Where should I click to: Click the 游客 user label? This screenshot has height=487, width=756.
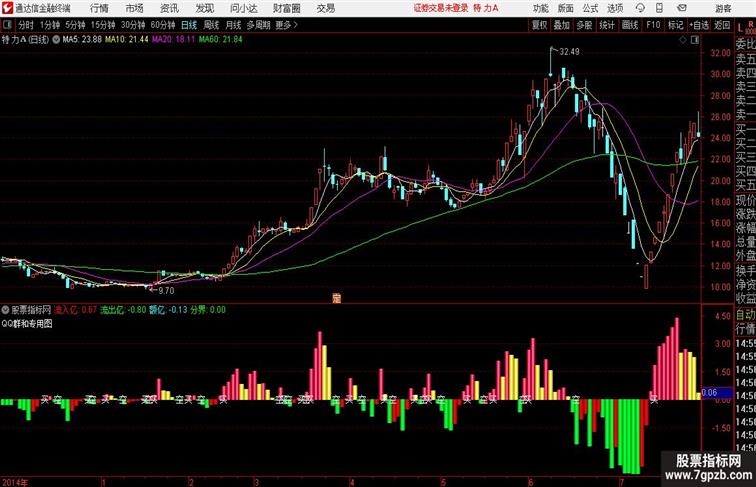click(x=723, y=8)
